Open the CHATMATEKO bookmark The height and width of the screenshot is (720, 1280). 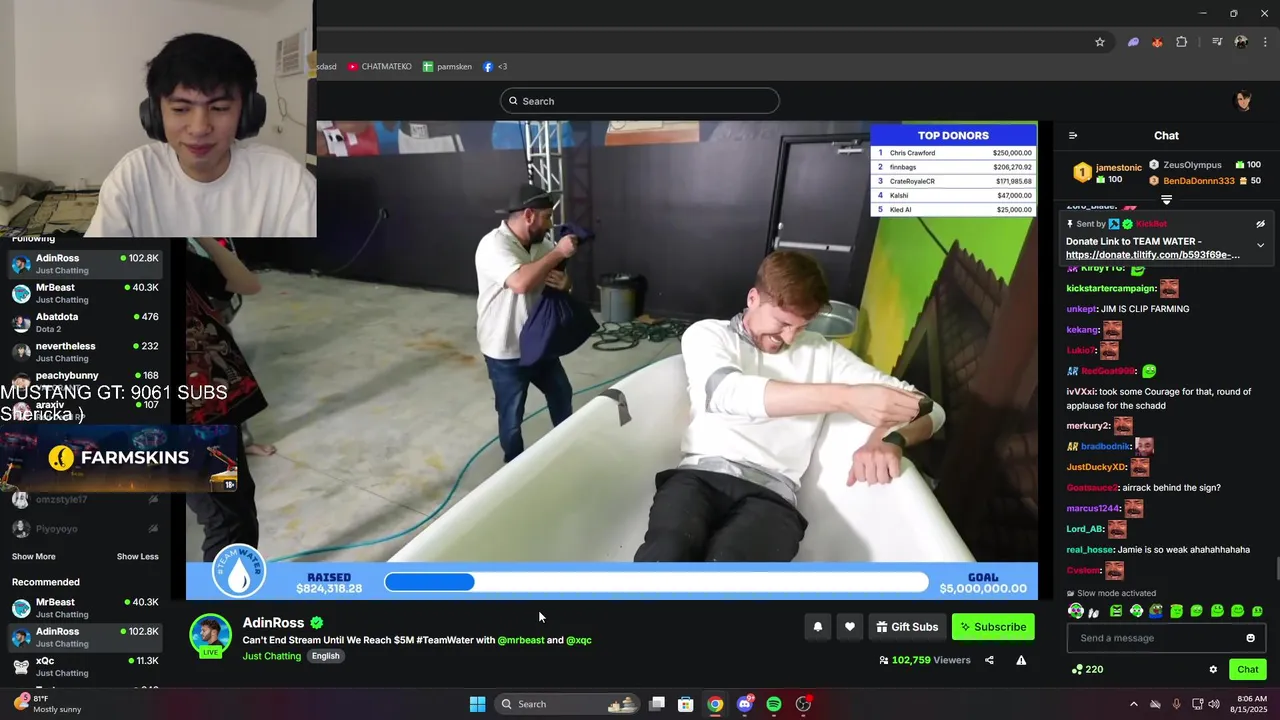pos(380,67)
